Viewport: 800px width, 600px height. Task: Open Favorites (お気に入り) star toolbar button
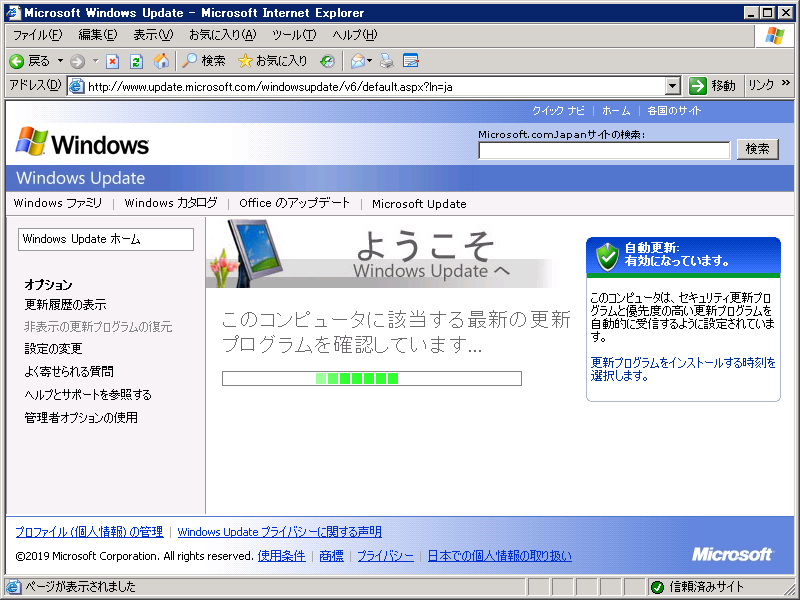pos(273,61)
